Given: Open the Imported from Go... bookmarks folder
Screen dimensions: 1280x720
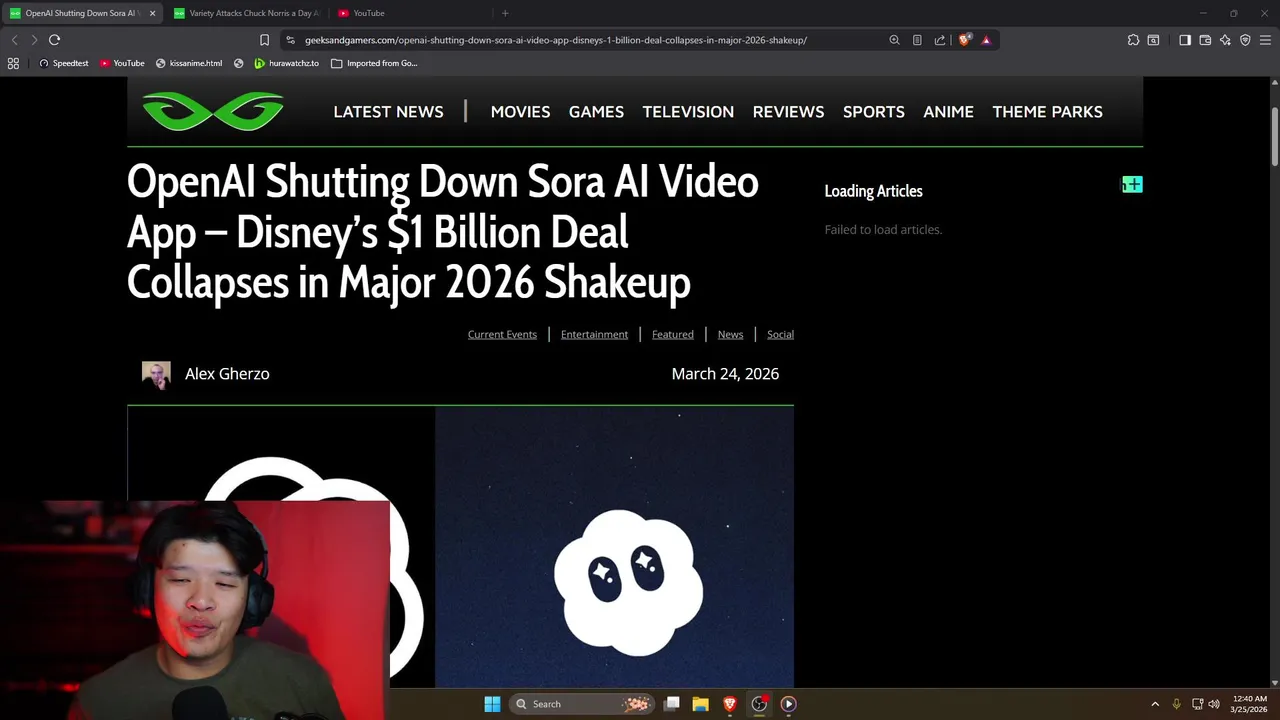Looking at the screenshot, I should tap(374, 63).
